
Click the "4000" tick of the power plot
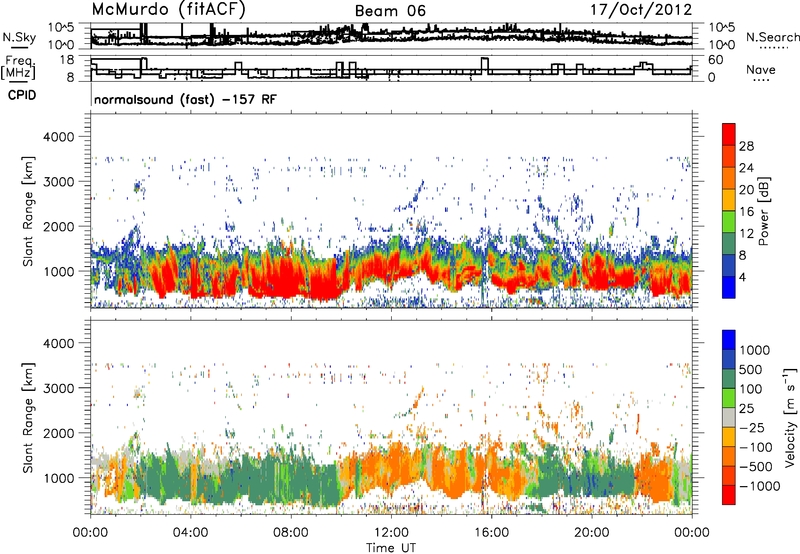click(59, 137)
